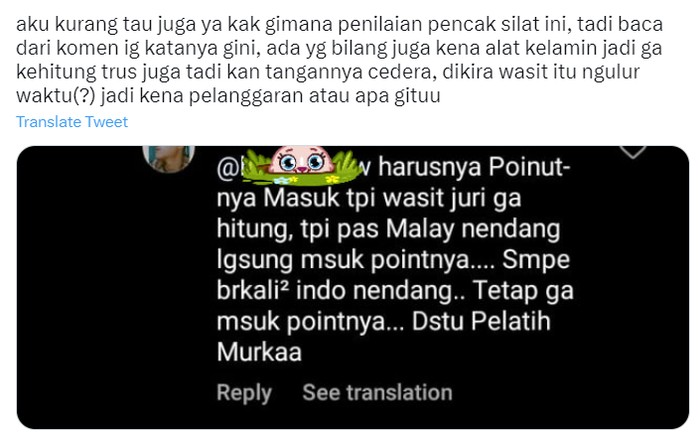
Task: Tap Reply under the comment
Action: 244,392
